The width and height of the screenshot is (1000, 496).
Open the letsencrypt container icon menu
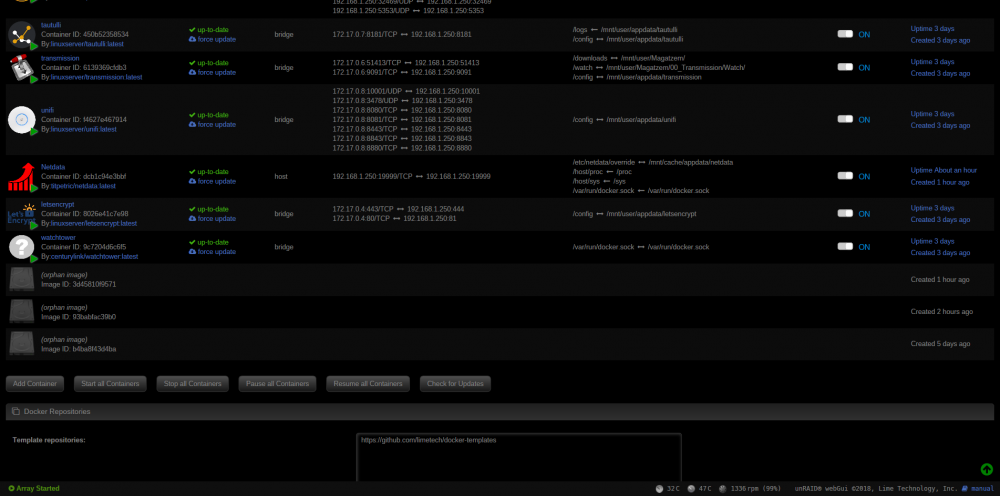coord(22,214)
